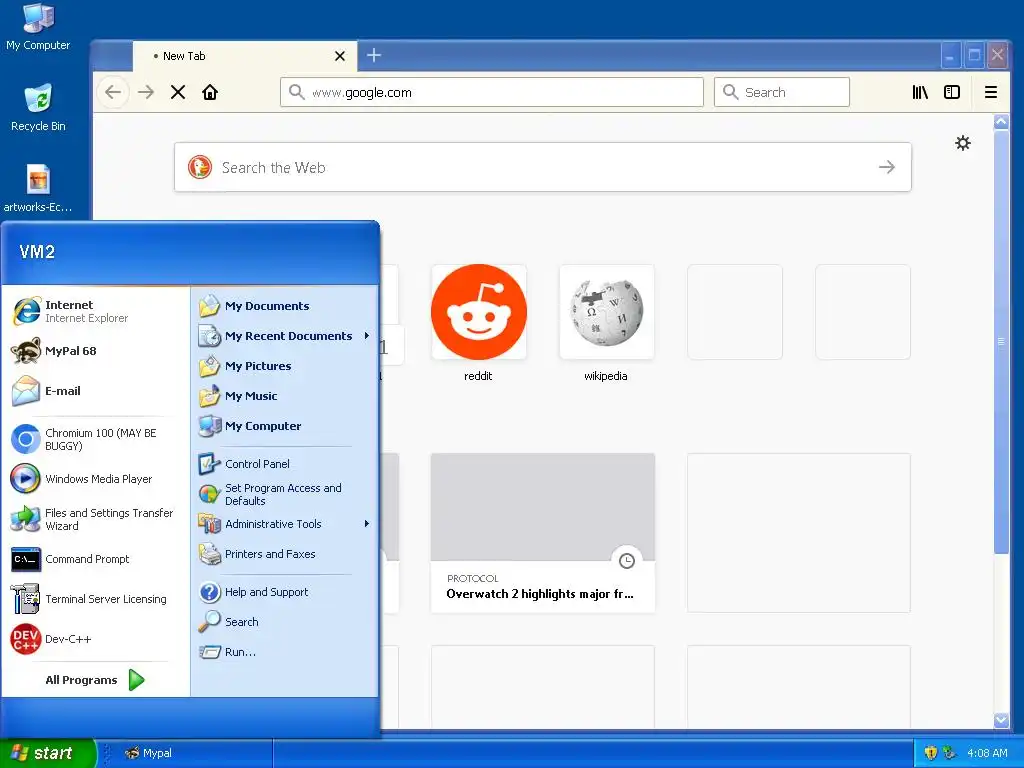Click the DuckDuckGo logo in search box

[x=200, y=167]
